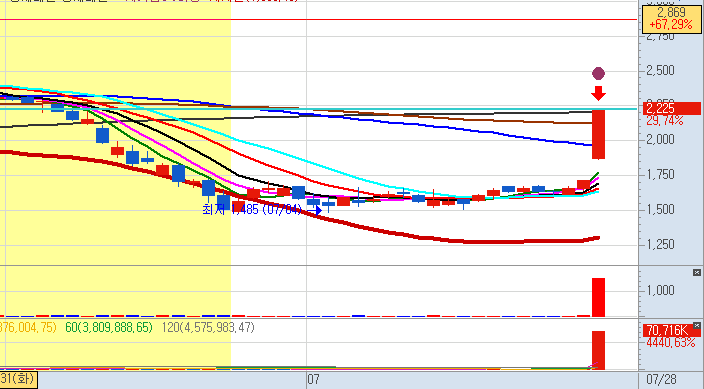Click the 4440,63% volume change text

click(670, 343)
